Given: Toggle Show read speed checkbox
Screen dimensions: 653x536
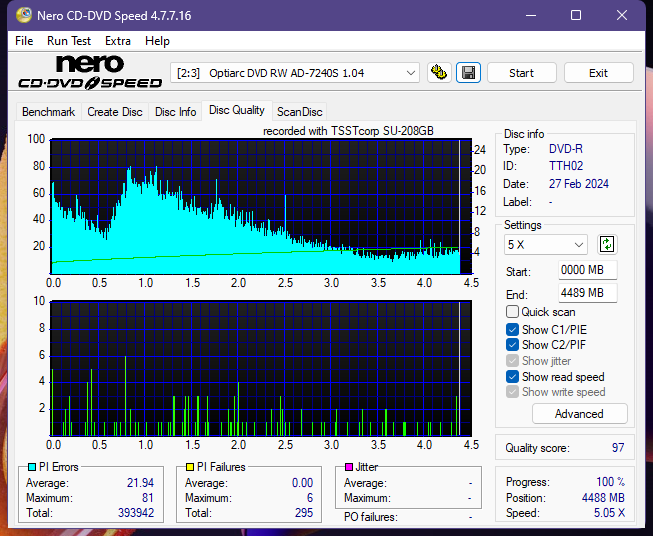Looking at the screenshot, I should [x=512, y=376].
